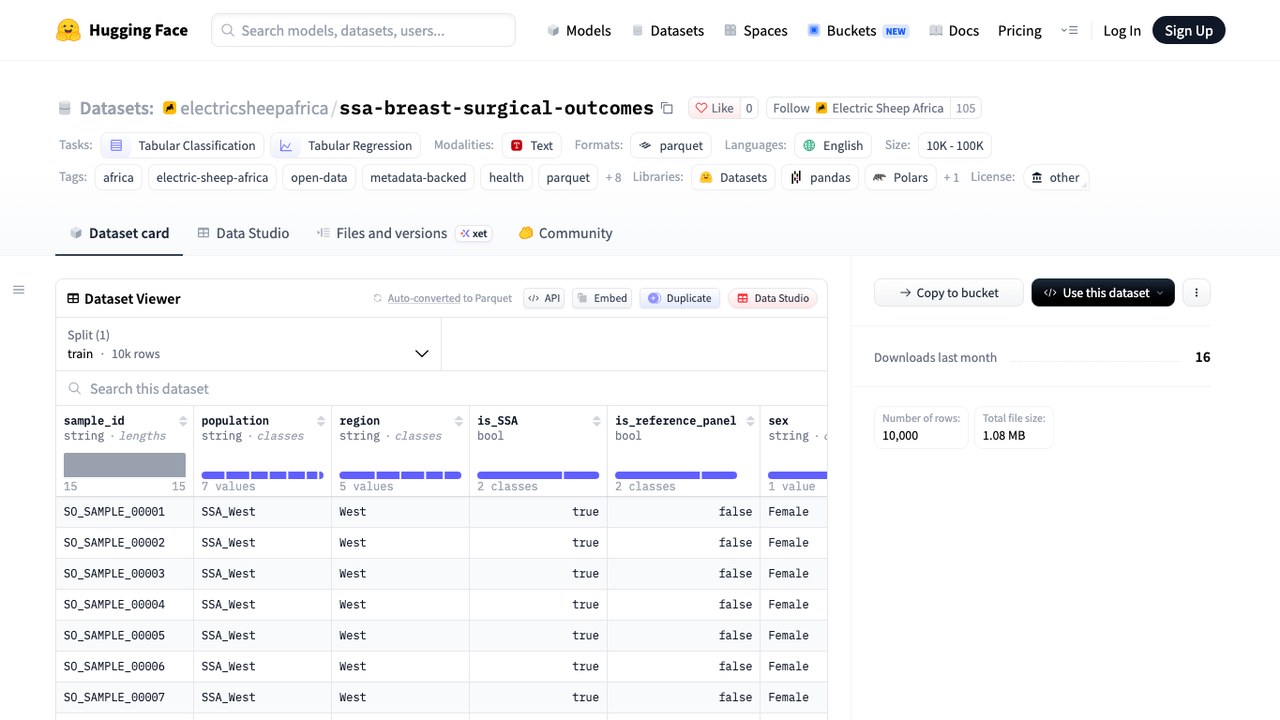Like this dataset
This screenshot has width=1280, height=720.
714,108
